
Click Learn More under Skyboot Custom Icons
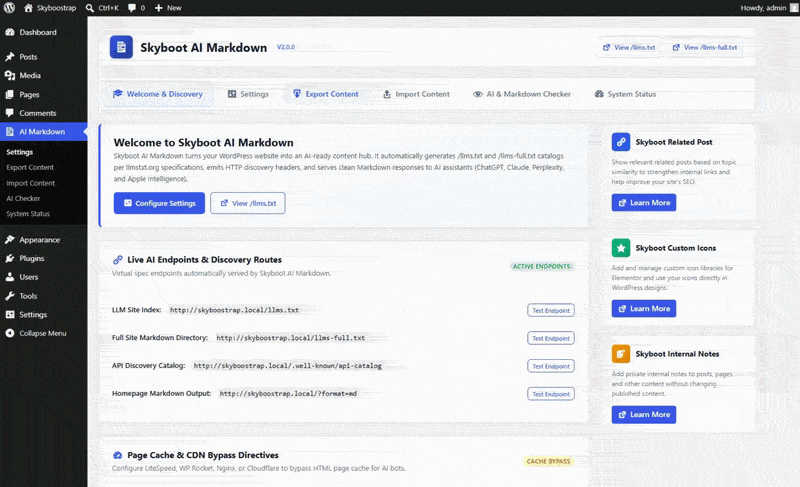pos(644,309)
